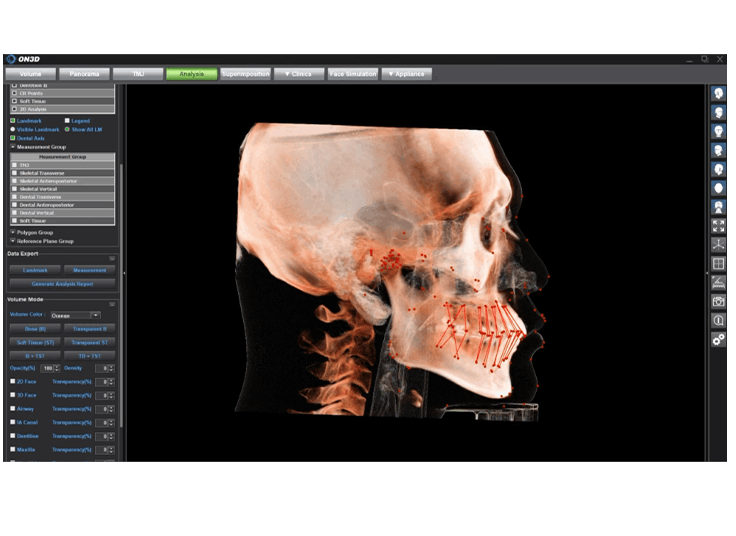Screen dimensions: 736x536
Task: Click the 3D axis orientation icon
Action: pyautogui.click(x=718, y=244)
